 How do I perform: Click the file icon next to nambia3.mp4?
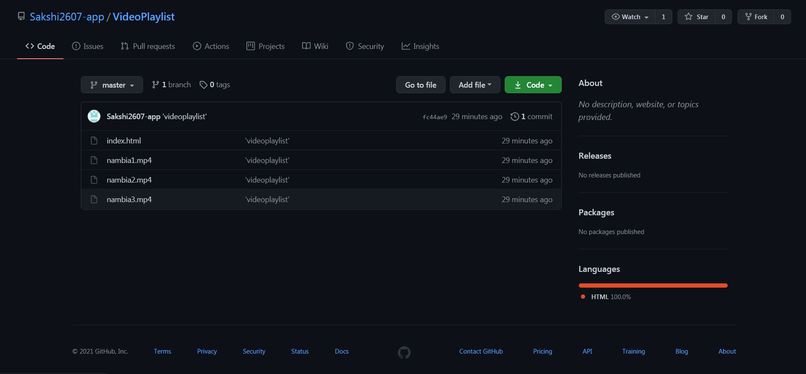94,199
